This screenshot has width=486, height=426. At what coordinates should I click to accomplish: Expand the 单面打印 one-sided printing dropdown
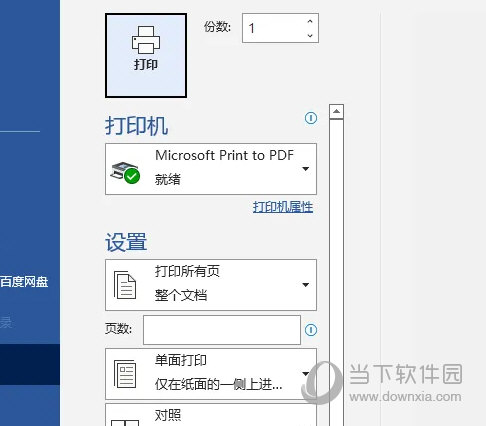[x=211, y=374]
